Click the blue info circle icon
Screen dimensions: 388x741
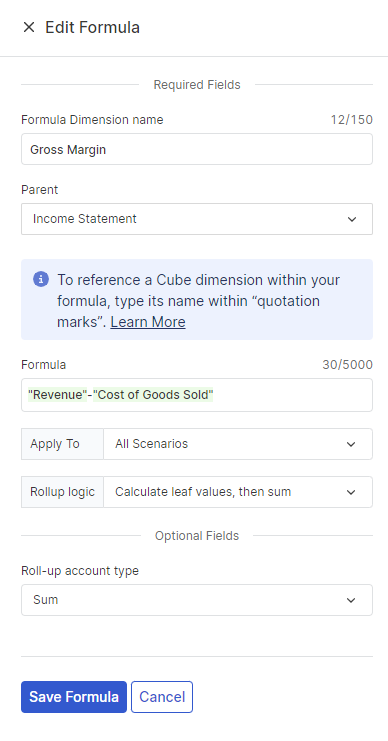[x=41, y=279]
